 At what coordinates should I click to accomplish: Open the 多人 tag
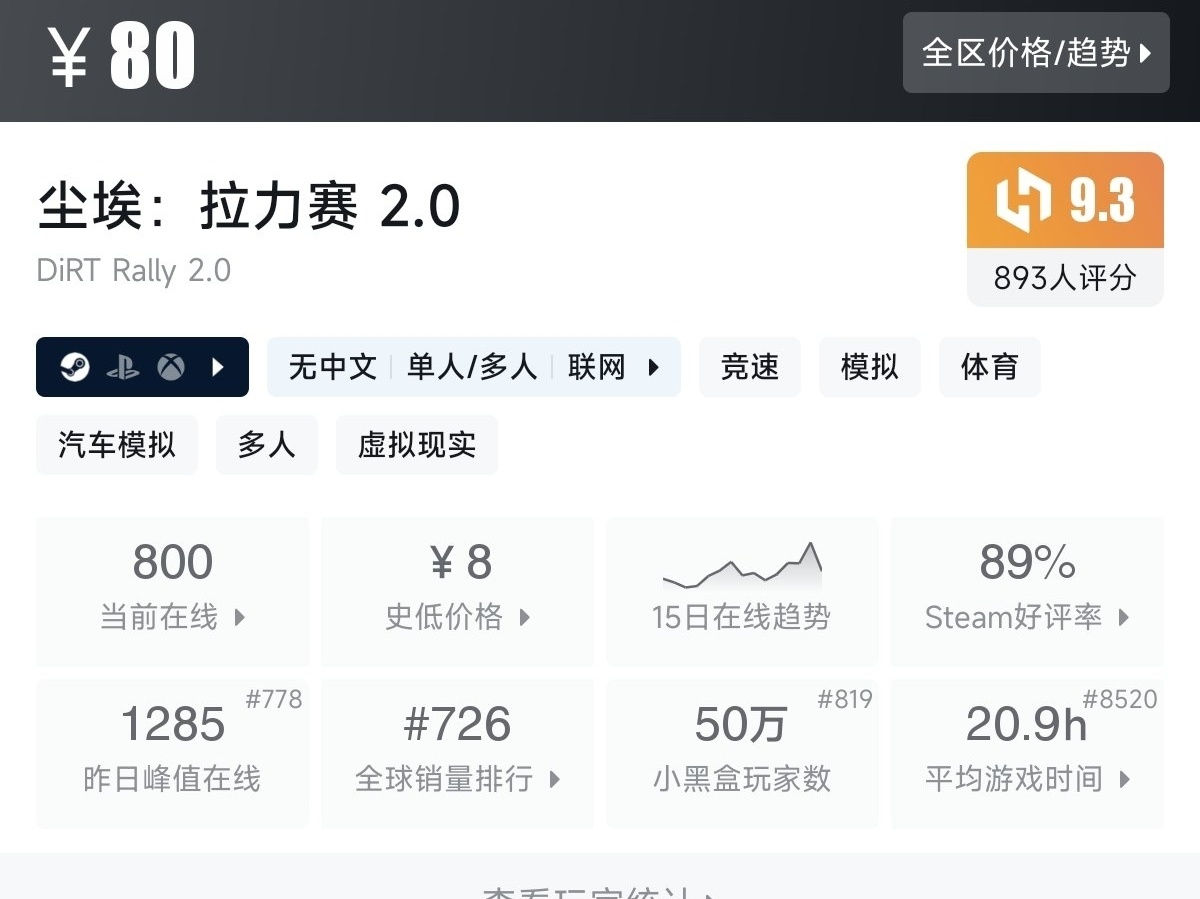coord(267,445)
